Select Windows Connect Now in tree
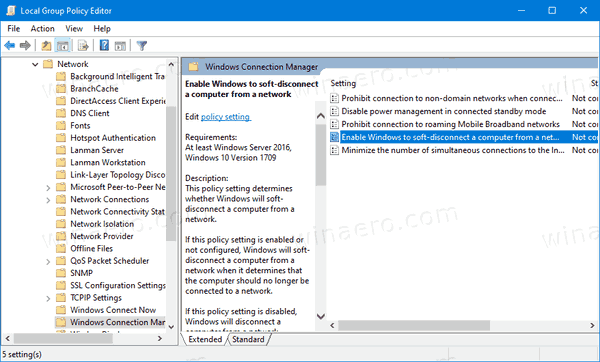The height and width of the screenshot is (362, 600). tap(113, 310)
